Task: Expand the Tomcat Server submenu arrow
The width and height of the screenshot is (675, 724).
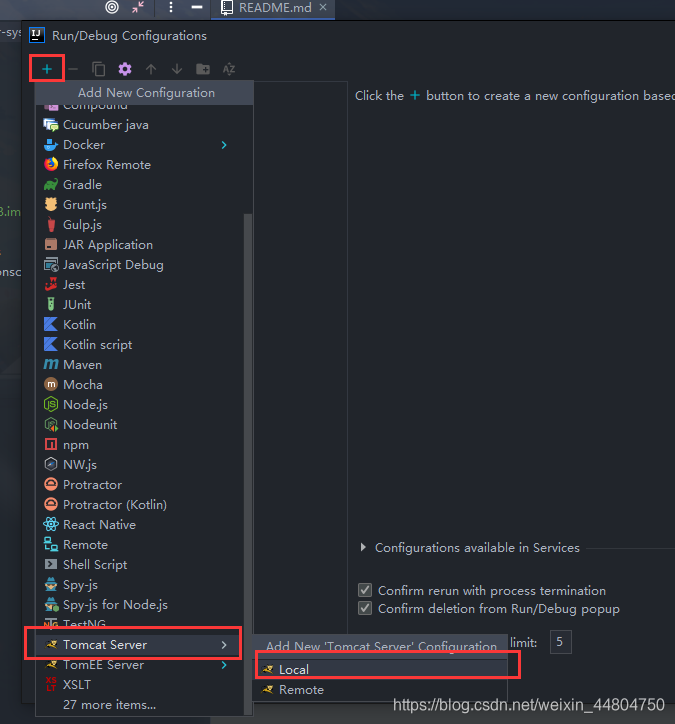Action: [x=224, y=645]
